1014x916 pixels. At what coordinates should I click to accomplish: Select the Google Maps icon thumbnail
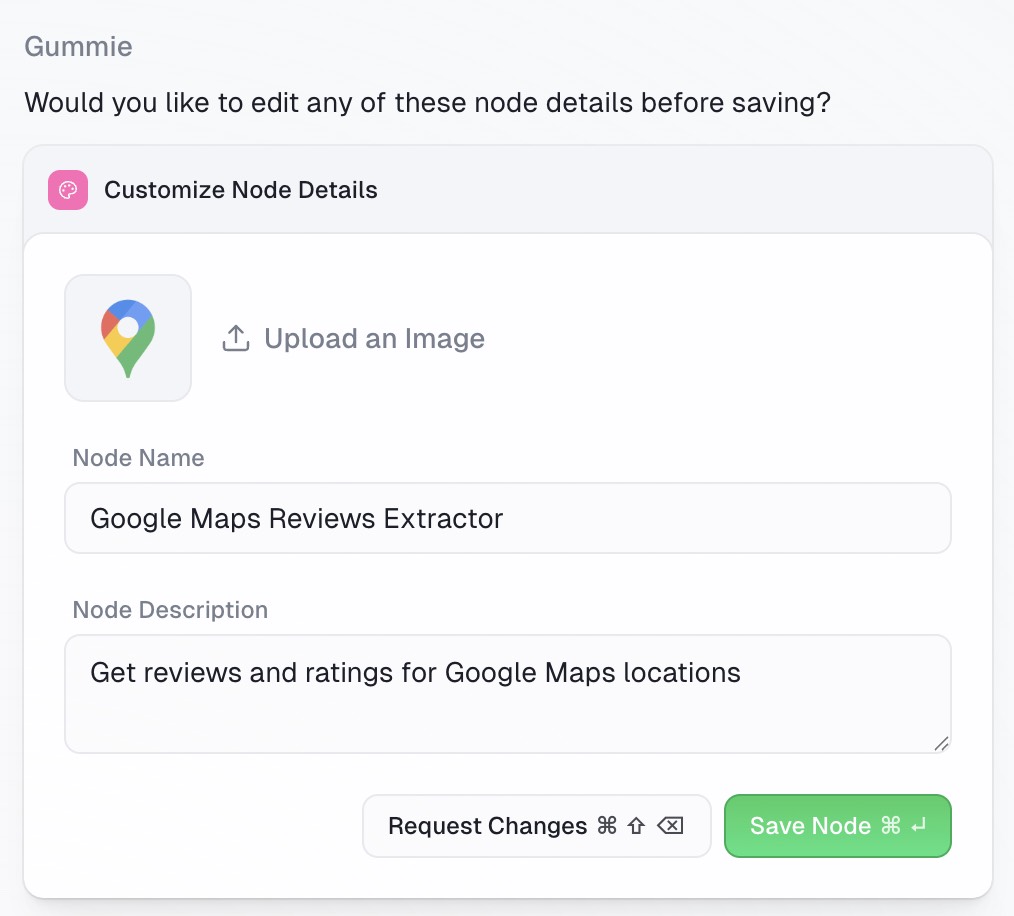[x=127, y=337]
